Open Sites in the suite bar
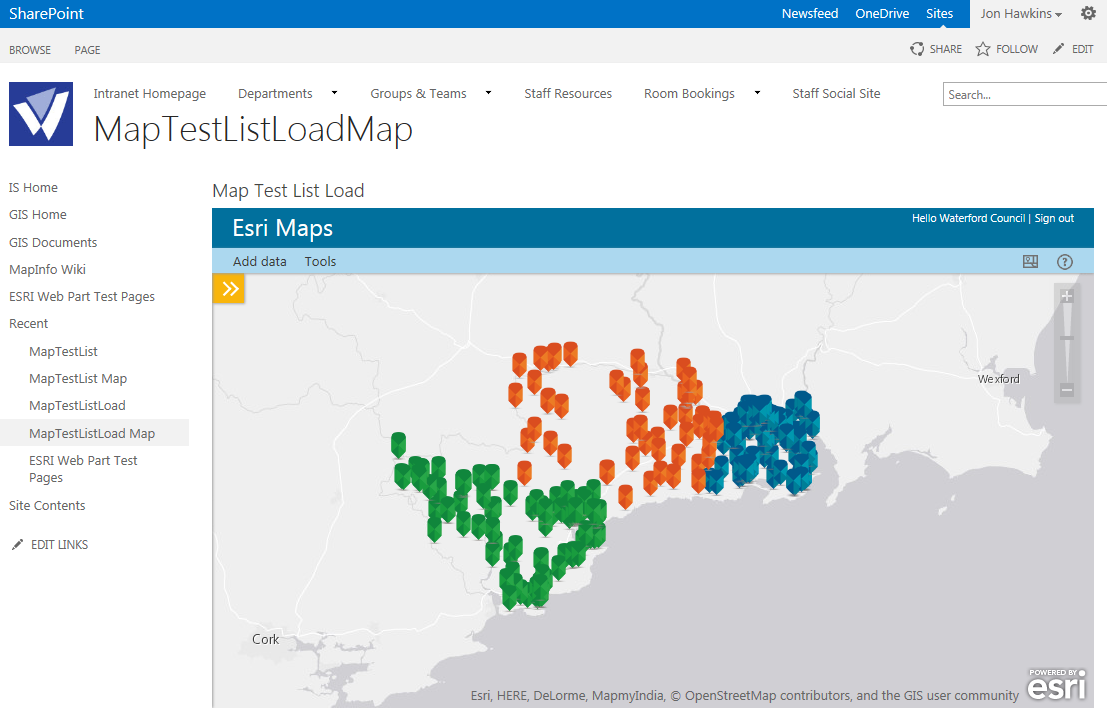 pos(939,13)
